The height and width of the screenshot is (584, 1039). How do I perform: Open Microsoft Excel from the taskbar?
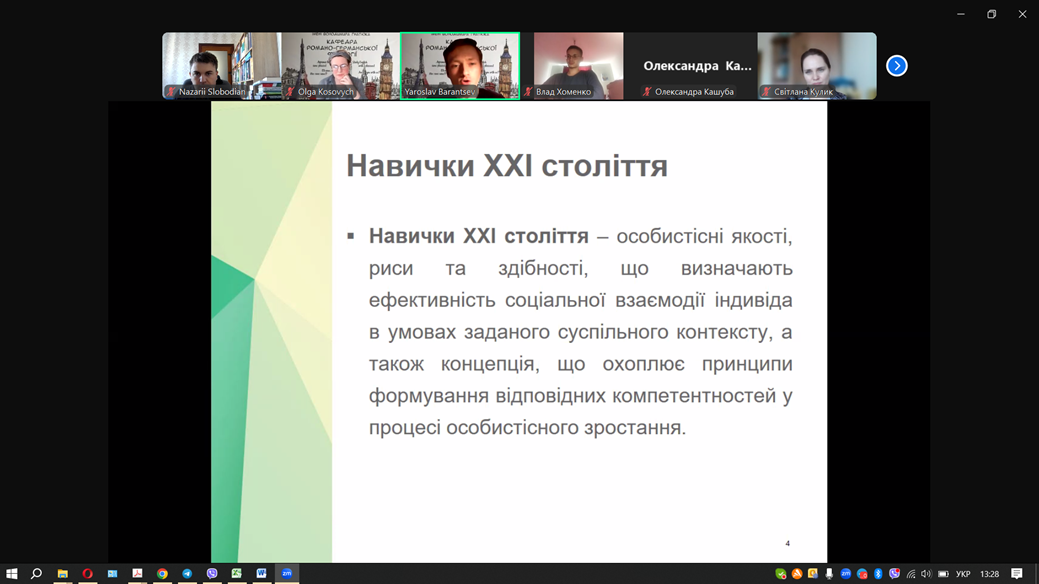(x=237, y=575)
